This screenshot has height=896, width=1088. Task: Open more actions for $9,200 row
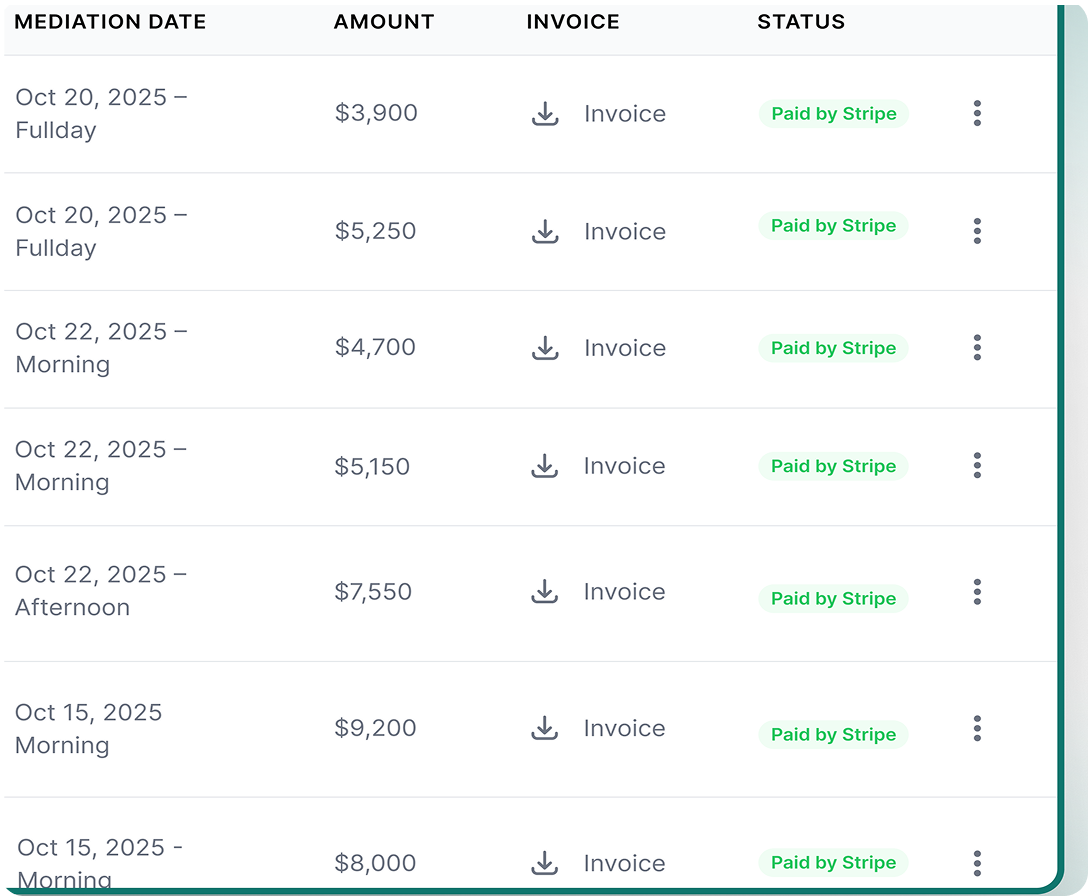pos(977,728)
